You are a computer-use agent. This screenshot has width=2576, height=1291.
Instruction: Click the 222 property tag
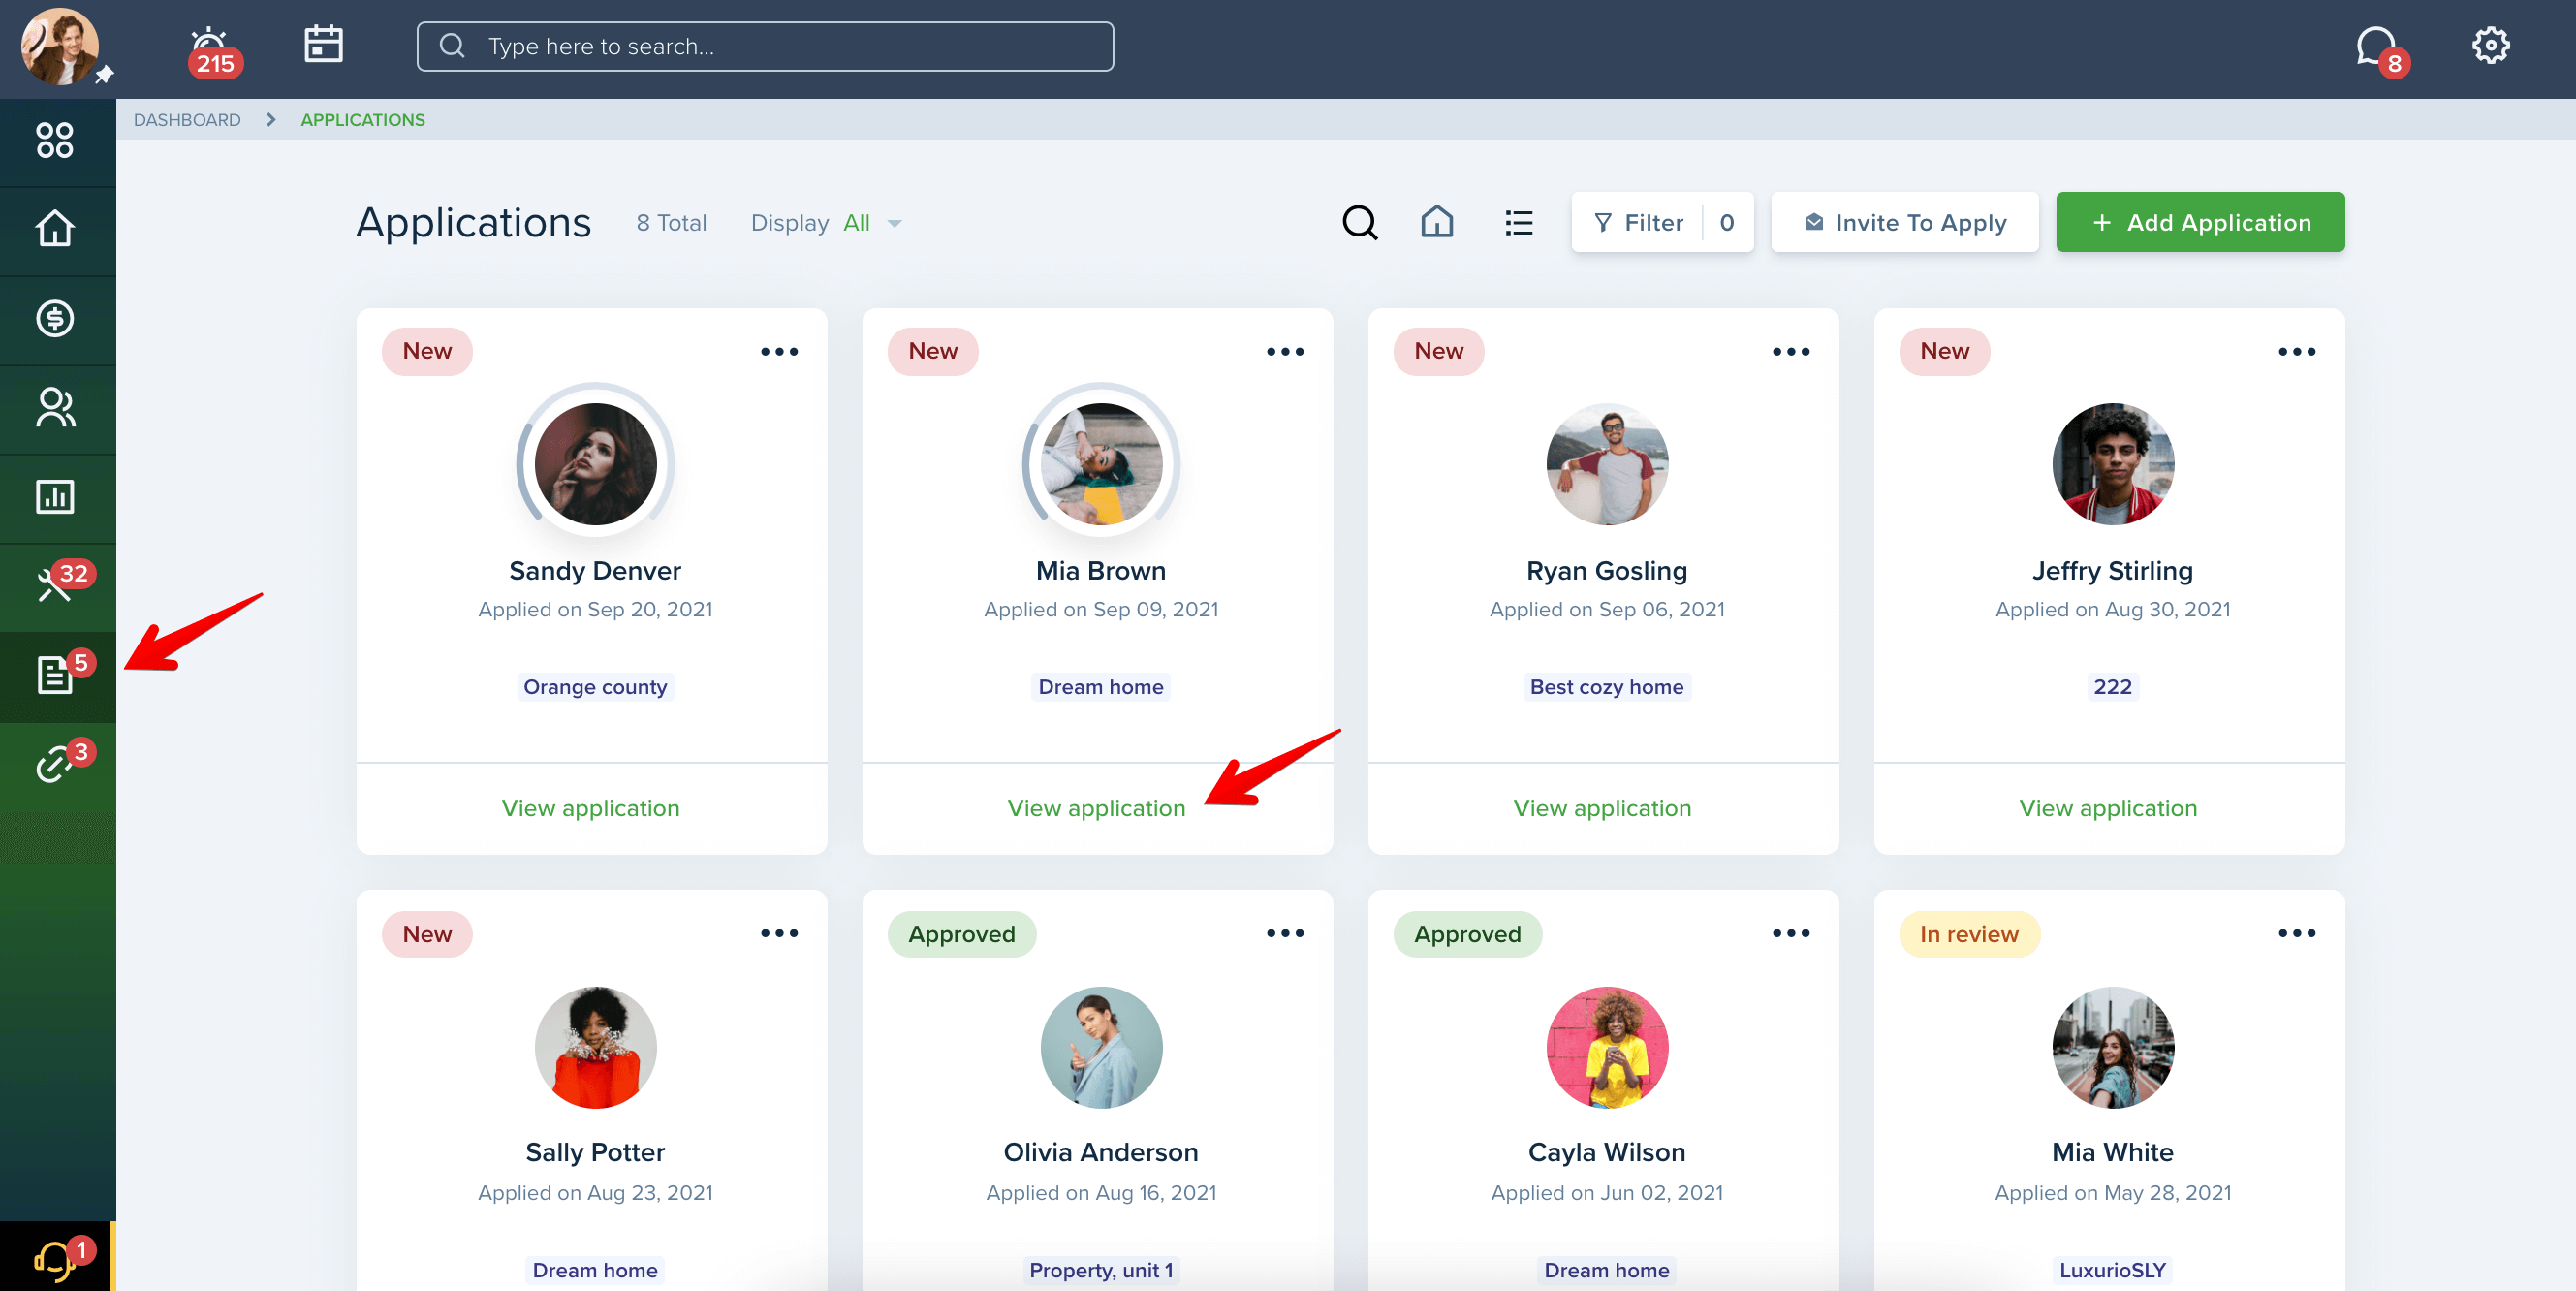click(x=2113, y=687)
